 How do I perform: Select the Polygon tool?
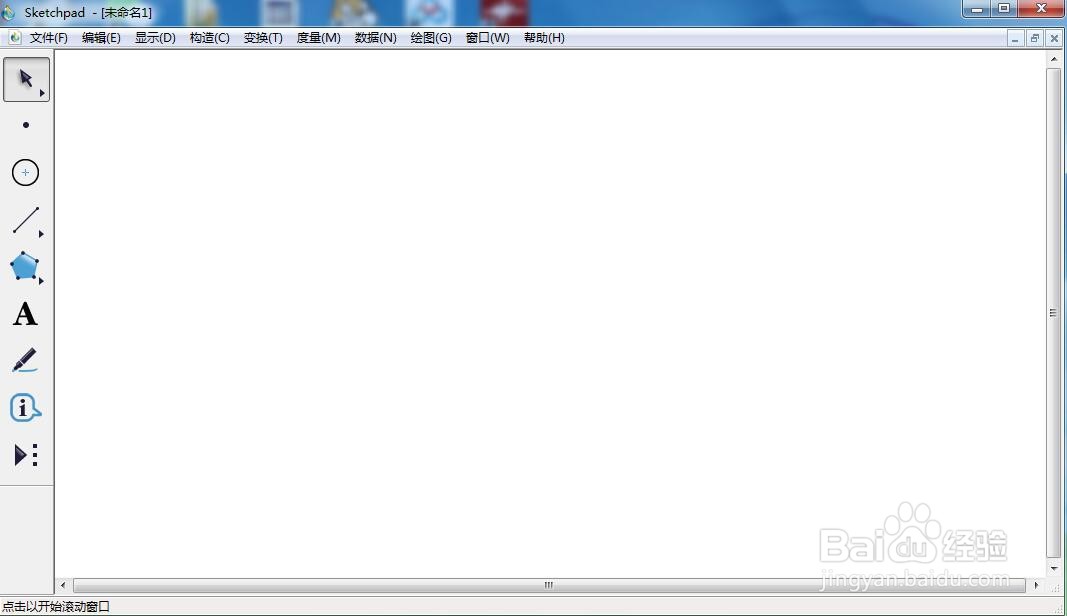click(x=24, y=266)
